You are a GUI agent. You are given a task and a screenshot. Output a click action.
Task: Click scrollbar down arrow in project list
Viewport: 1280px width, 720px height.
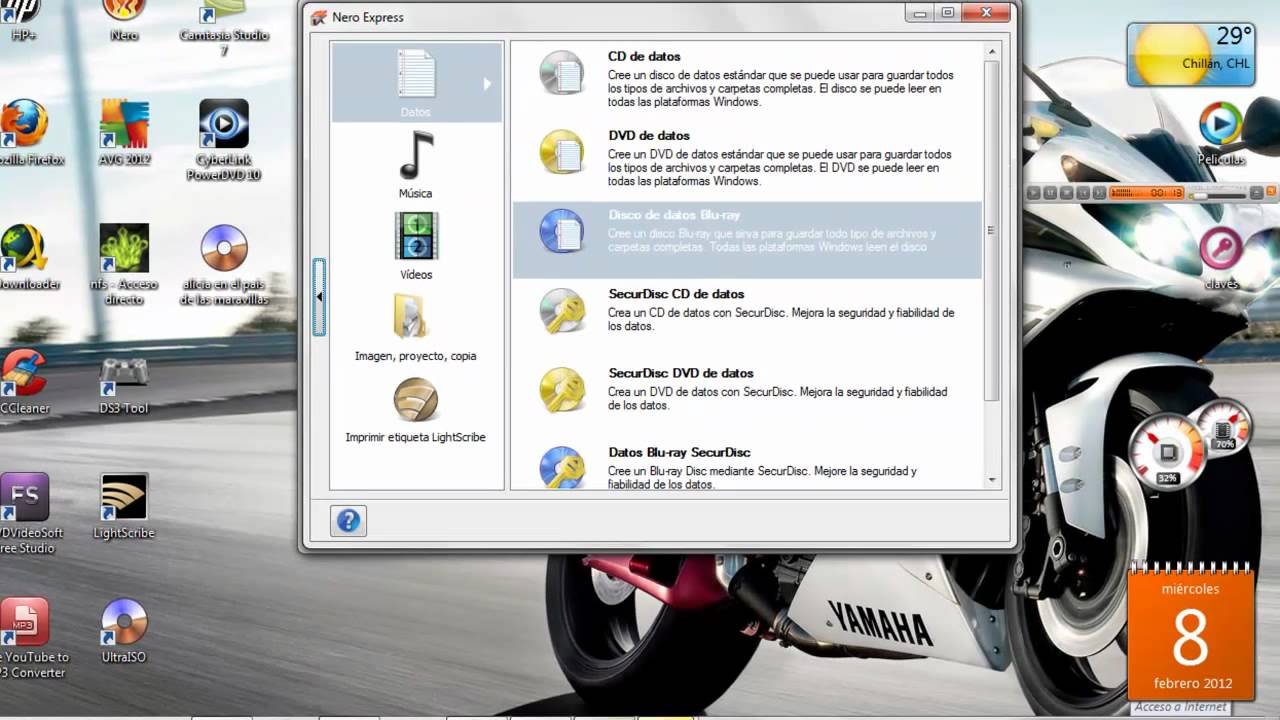click(992, 480)
